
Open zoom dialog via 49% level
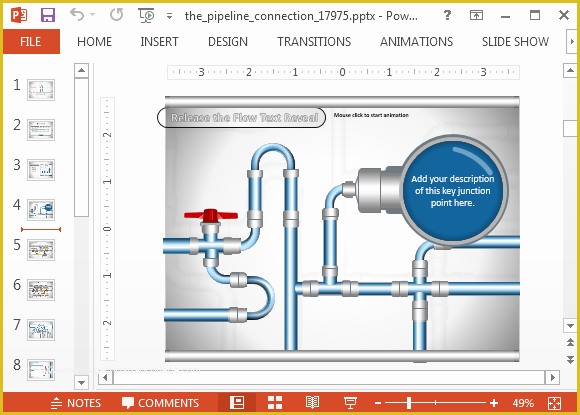[x=523, y=403]
